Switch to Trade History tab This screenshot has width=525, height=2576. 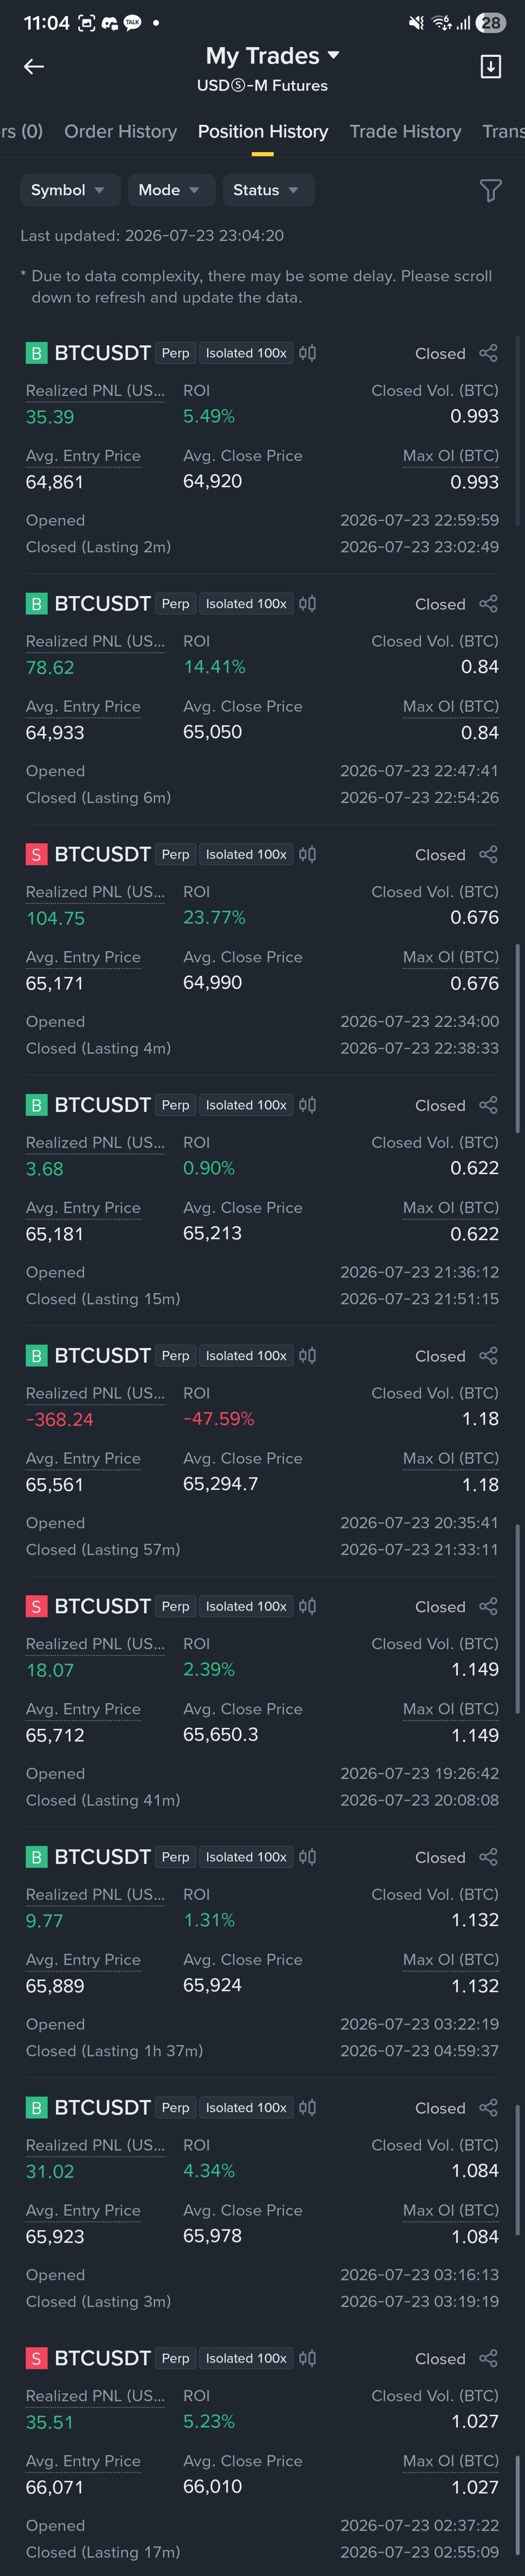click(405, 131)
